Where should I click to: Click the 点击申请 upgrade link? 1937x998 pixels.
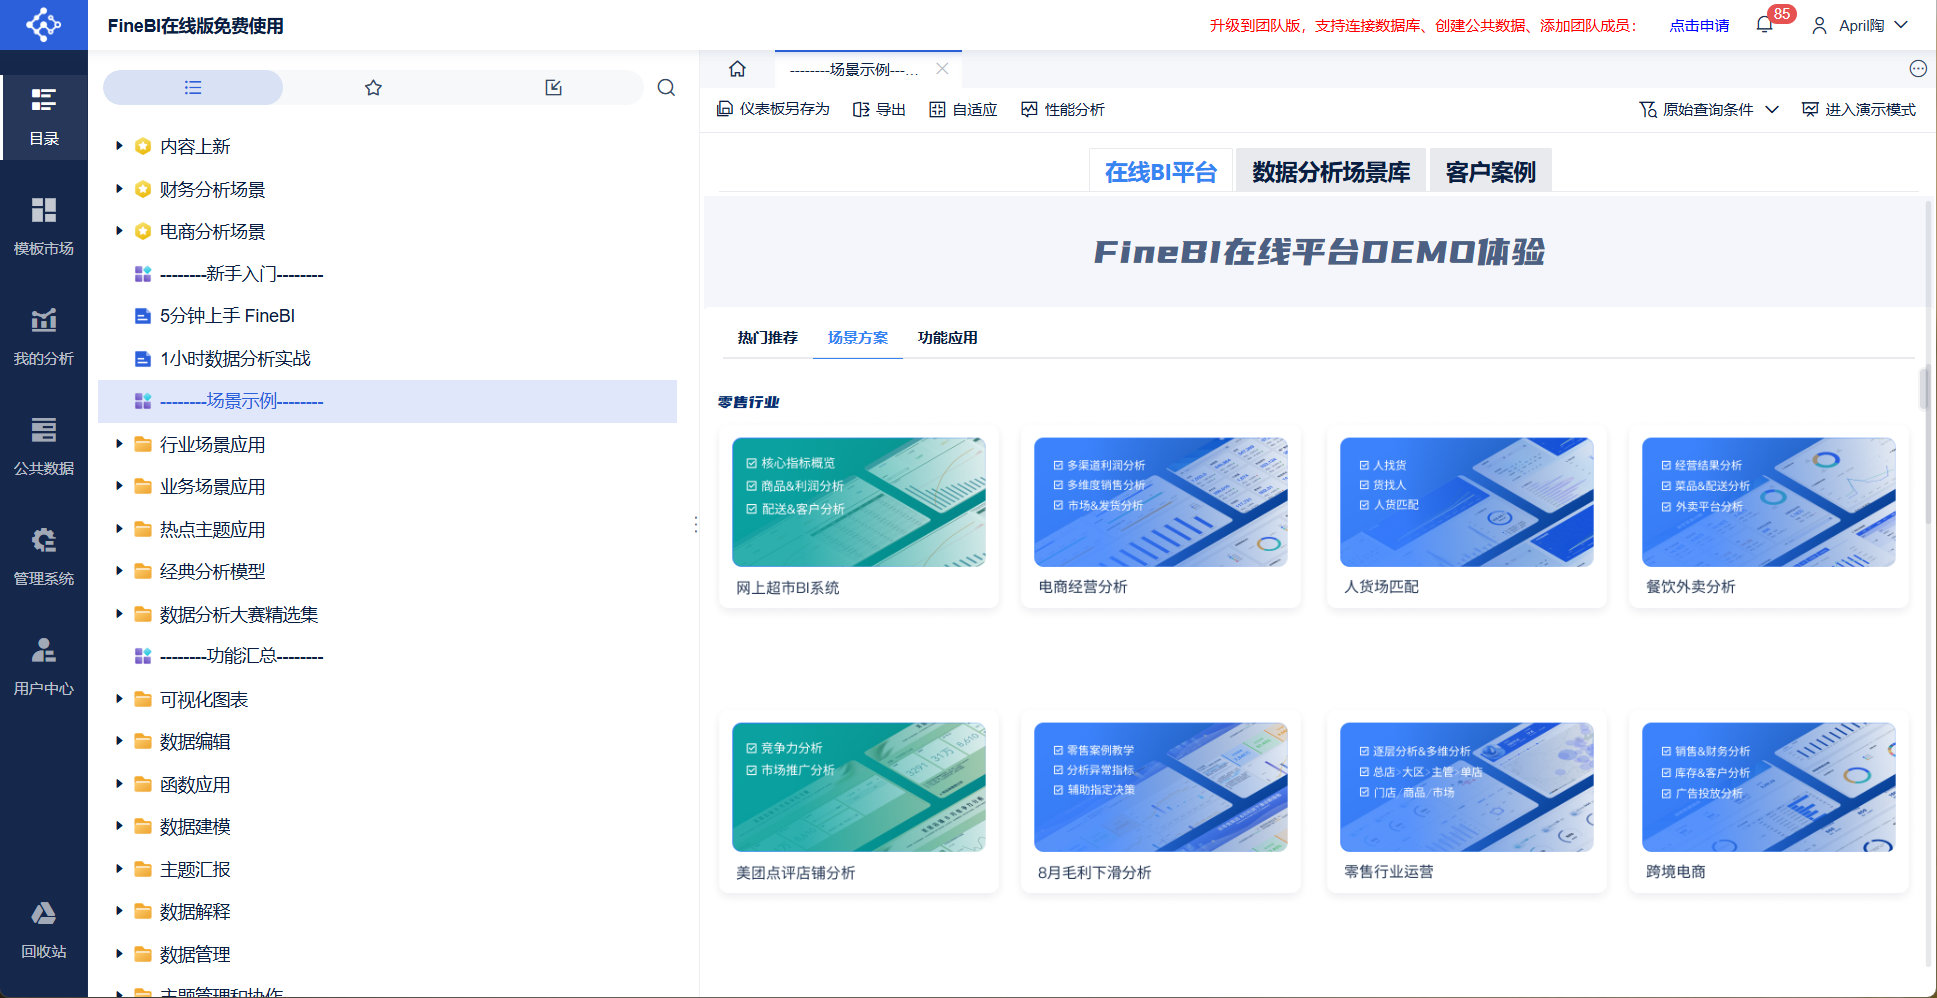(1699, 25)
